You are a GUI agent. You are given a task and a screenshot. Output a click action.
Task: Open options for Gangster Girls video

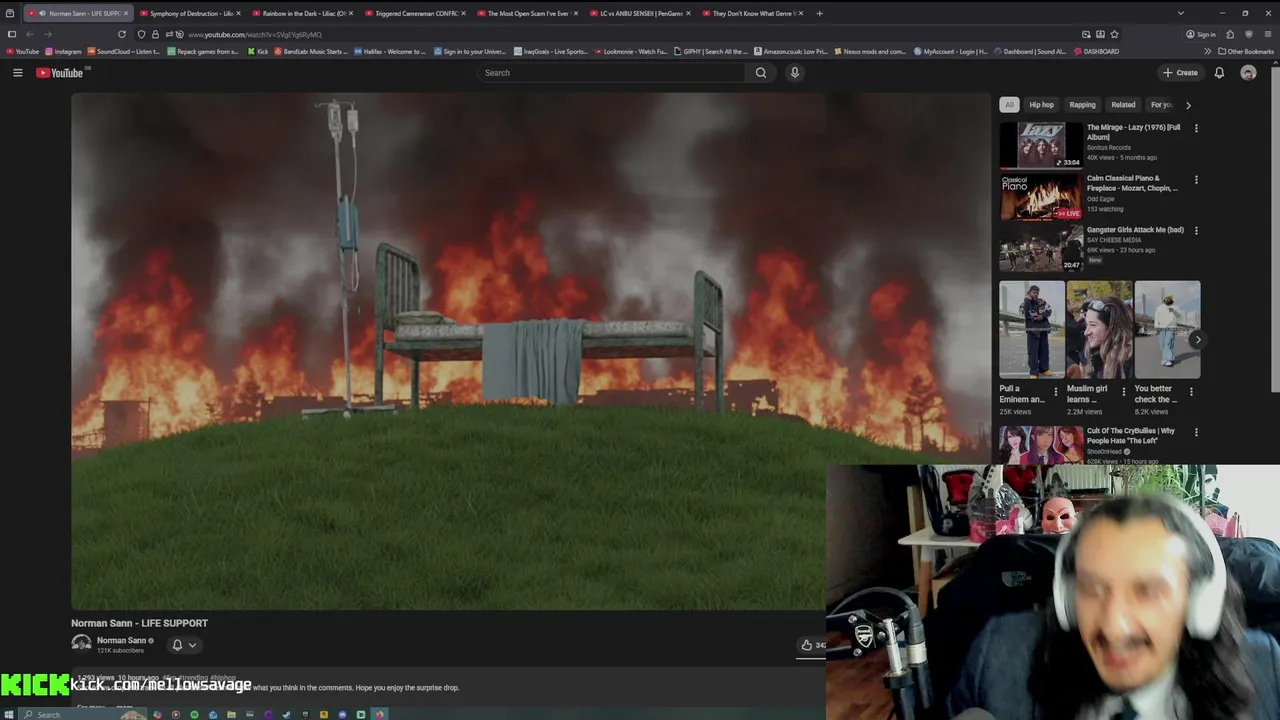[1196, 230]
